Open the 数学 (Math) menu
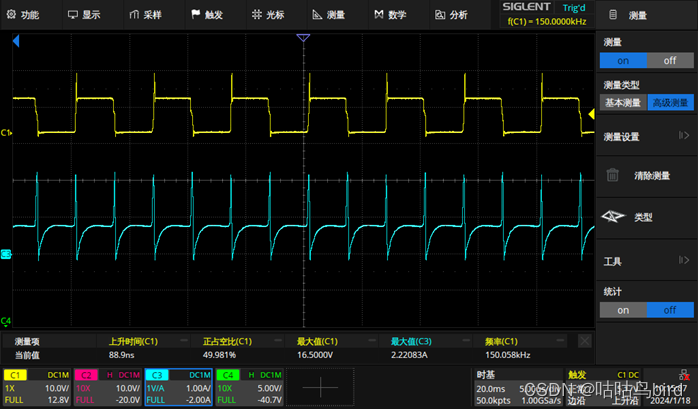Screen dimensions: 698x409 [390, 15]
